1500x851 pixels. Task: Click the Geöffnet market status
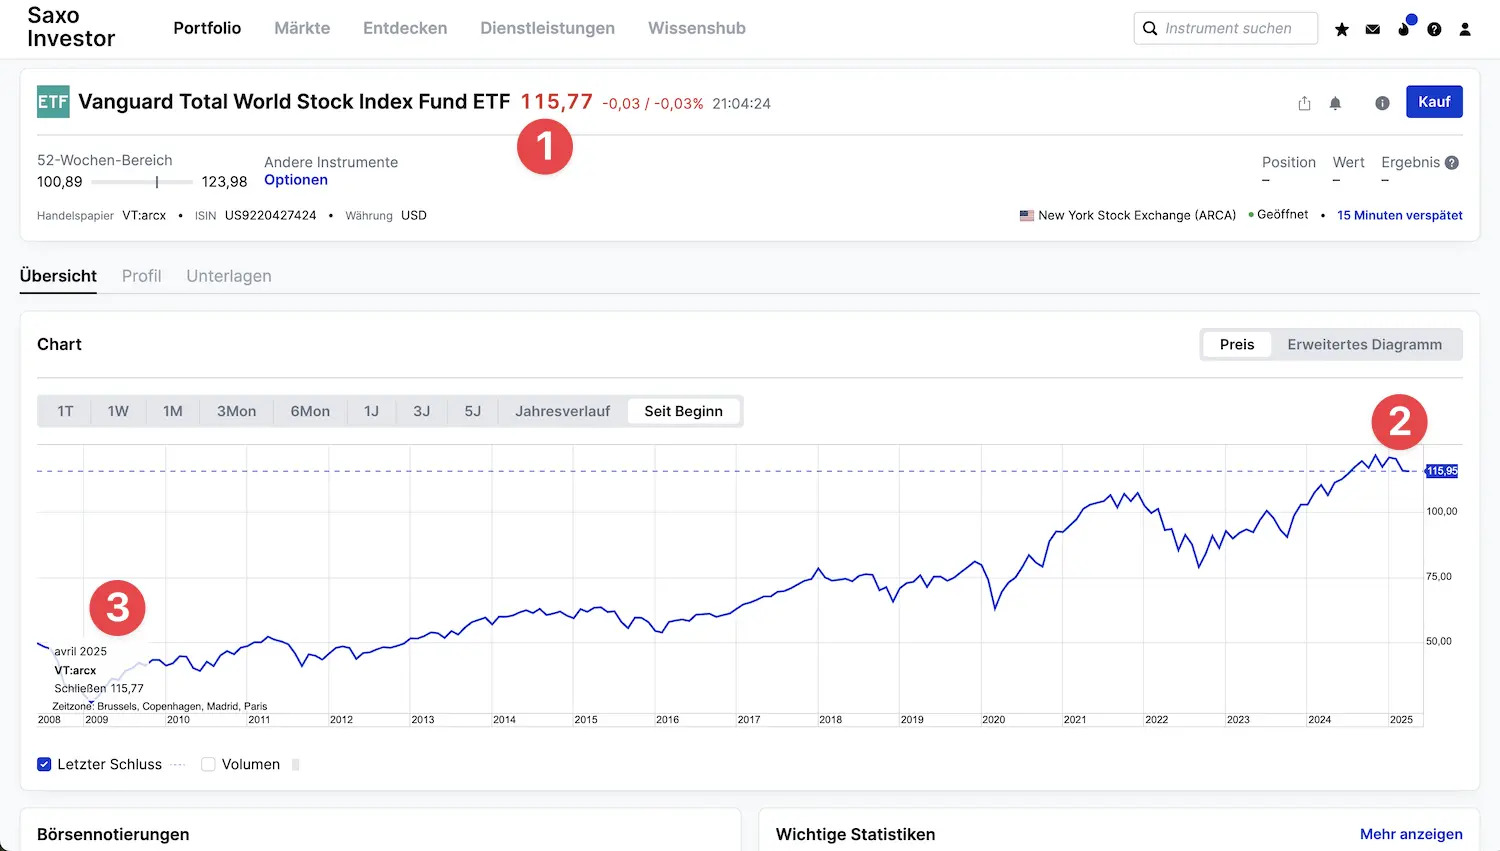point(1282,214)
